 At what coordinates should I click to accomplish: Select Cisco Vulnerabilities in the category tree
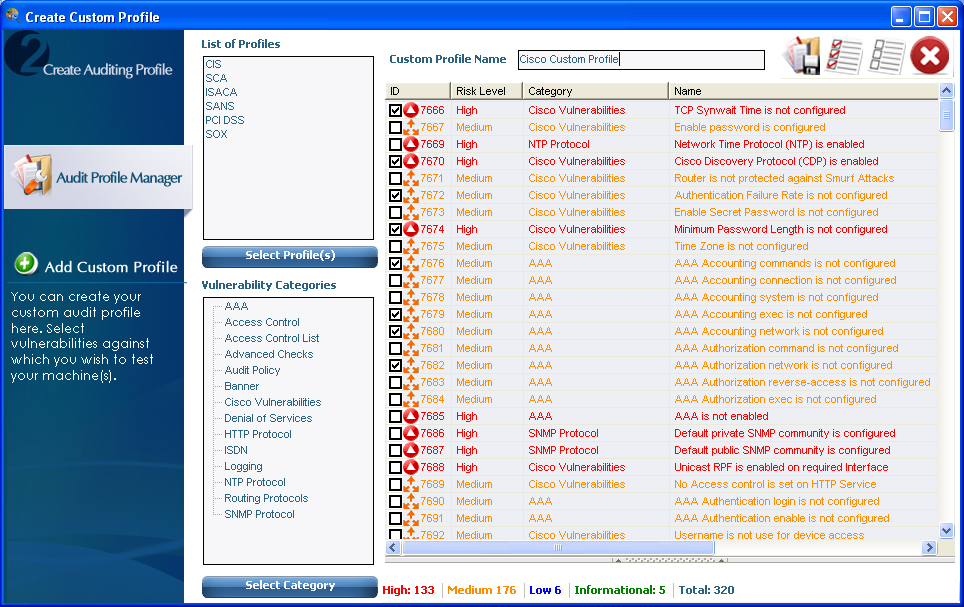[272, 402]
